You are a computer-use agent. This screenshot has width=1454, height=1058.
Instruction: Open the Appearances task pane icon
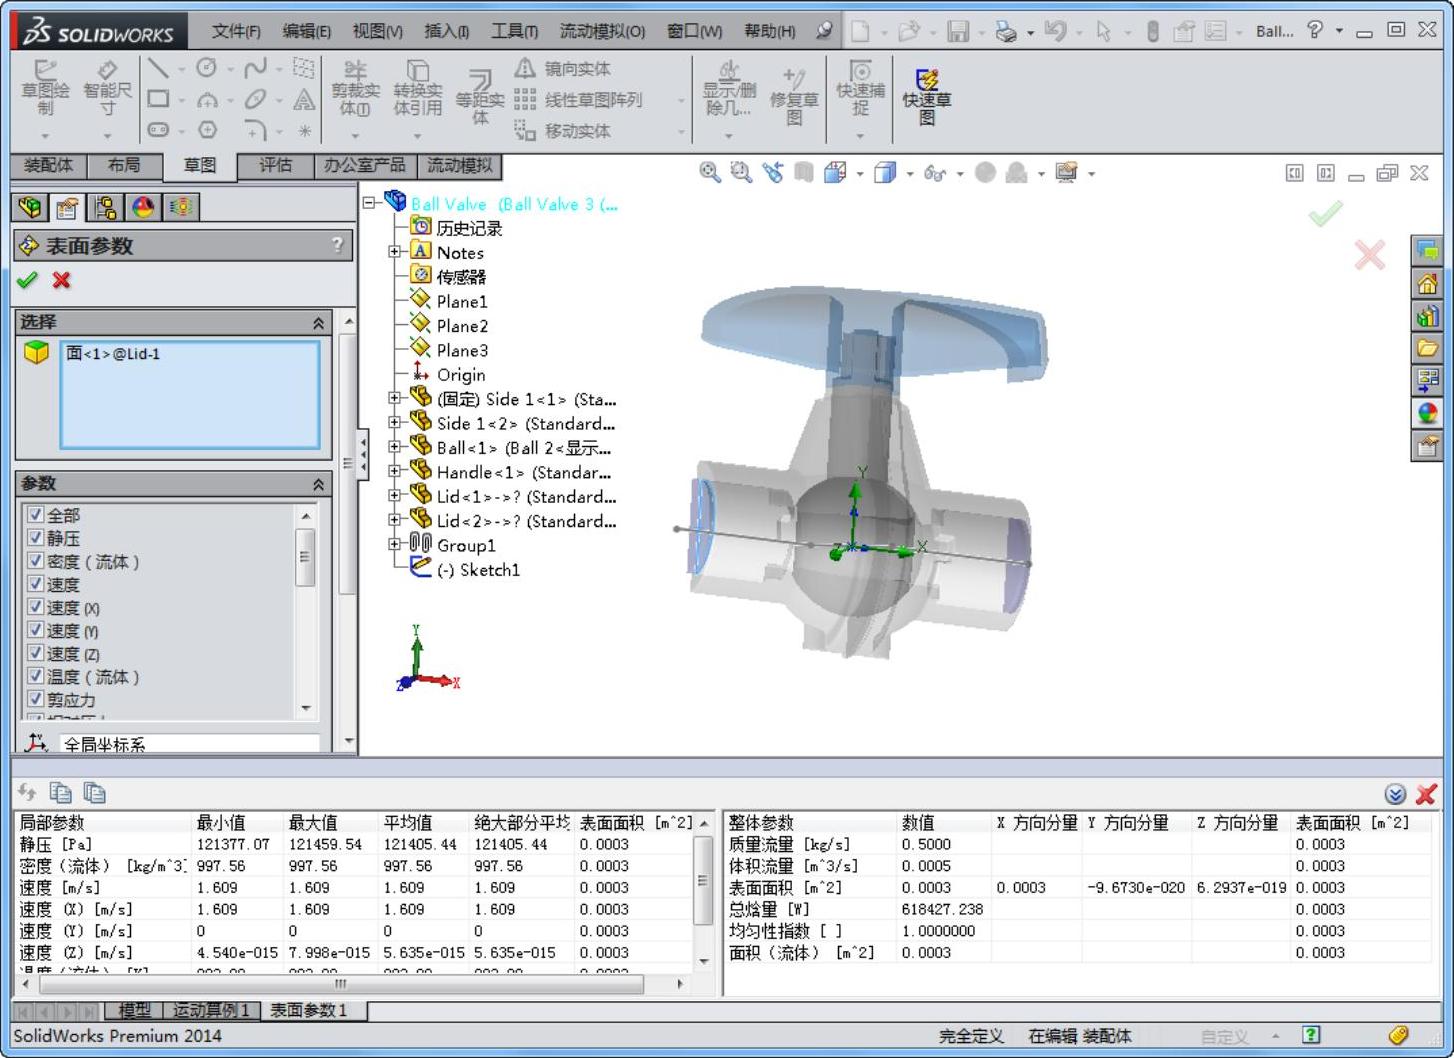click(x=1427, y=412)
